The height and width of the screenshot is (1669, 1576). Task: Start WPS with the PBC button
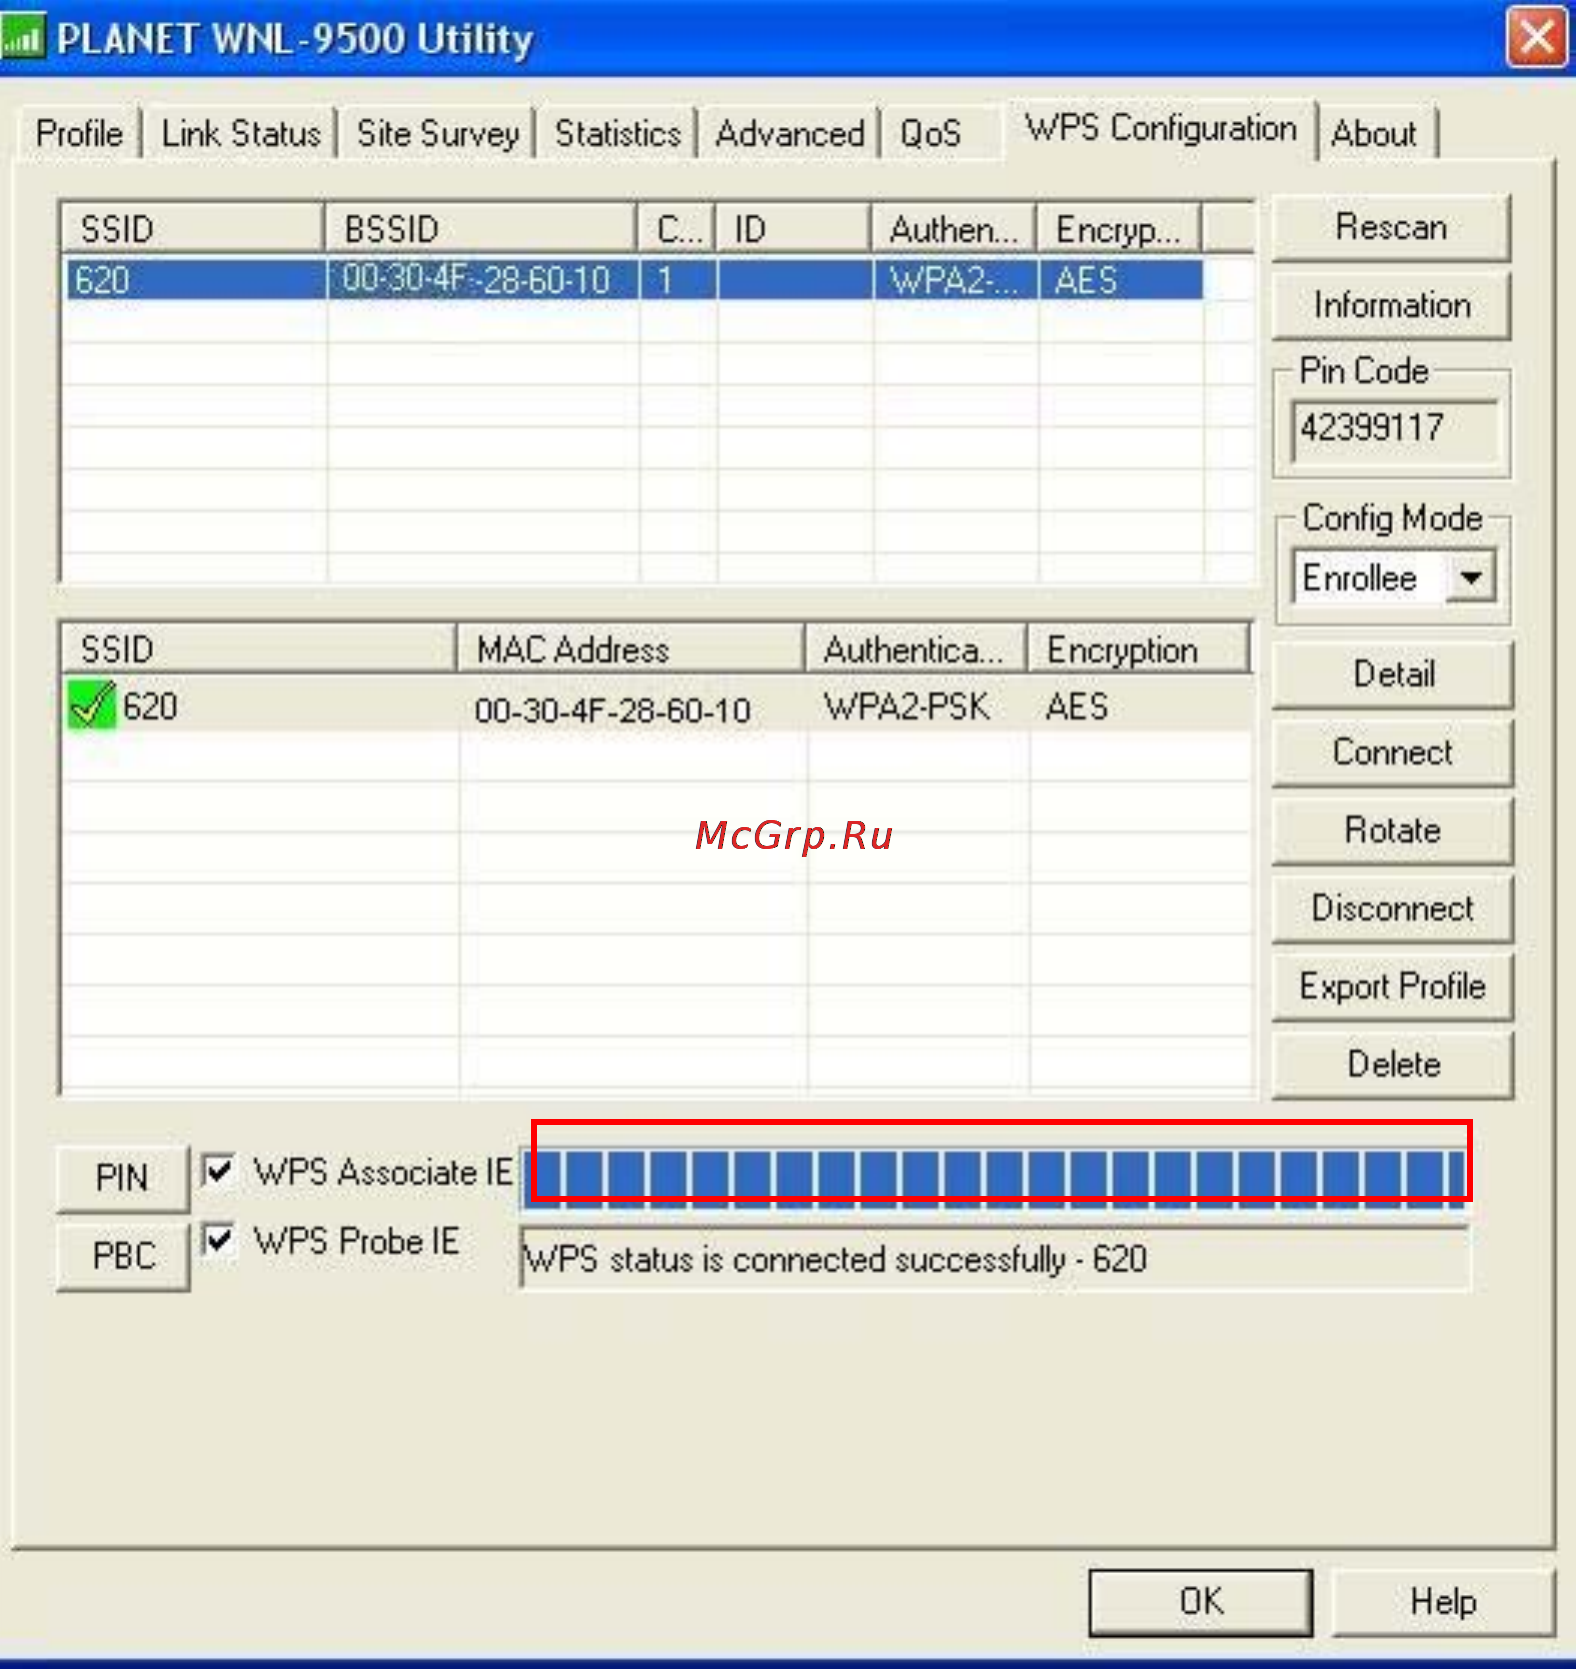(x=122, y=1256)
